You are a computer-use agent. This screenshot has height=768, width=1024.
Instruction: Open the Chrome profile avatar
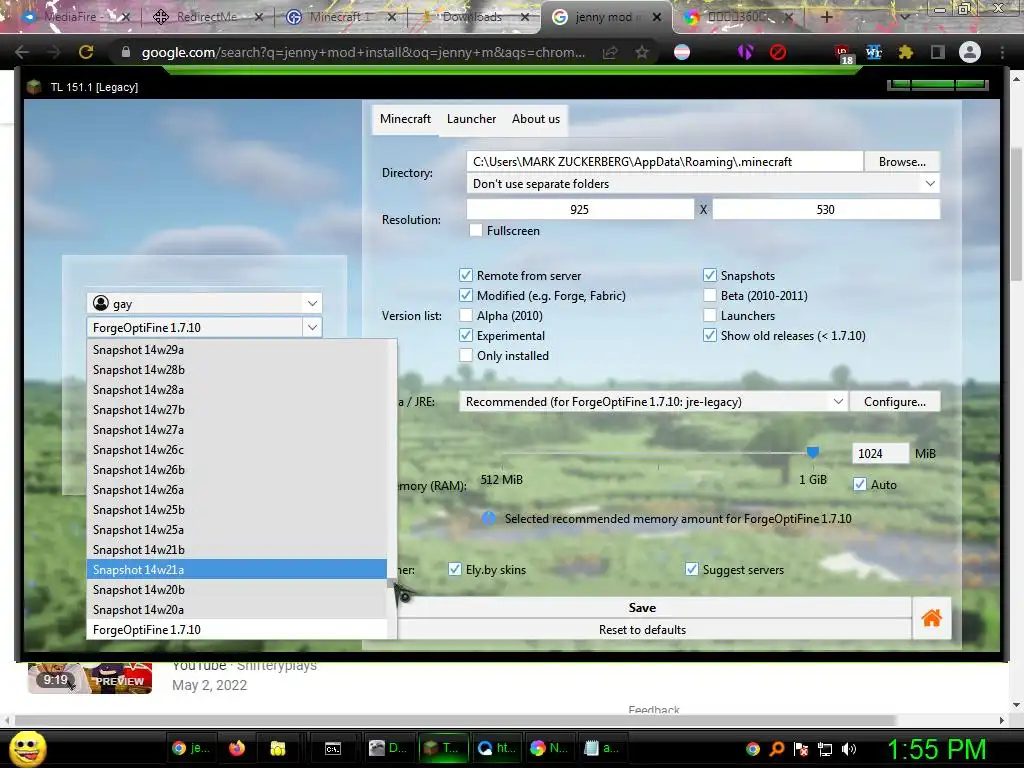click(969, 52)
